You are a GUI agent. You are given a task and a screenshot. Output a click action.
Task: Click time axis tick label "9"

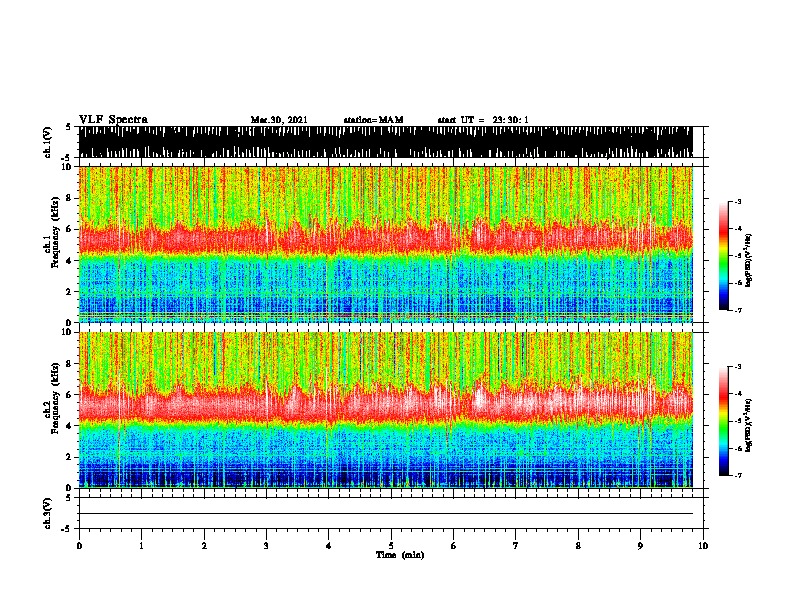coord(640,546)
